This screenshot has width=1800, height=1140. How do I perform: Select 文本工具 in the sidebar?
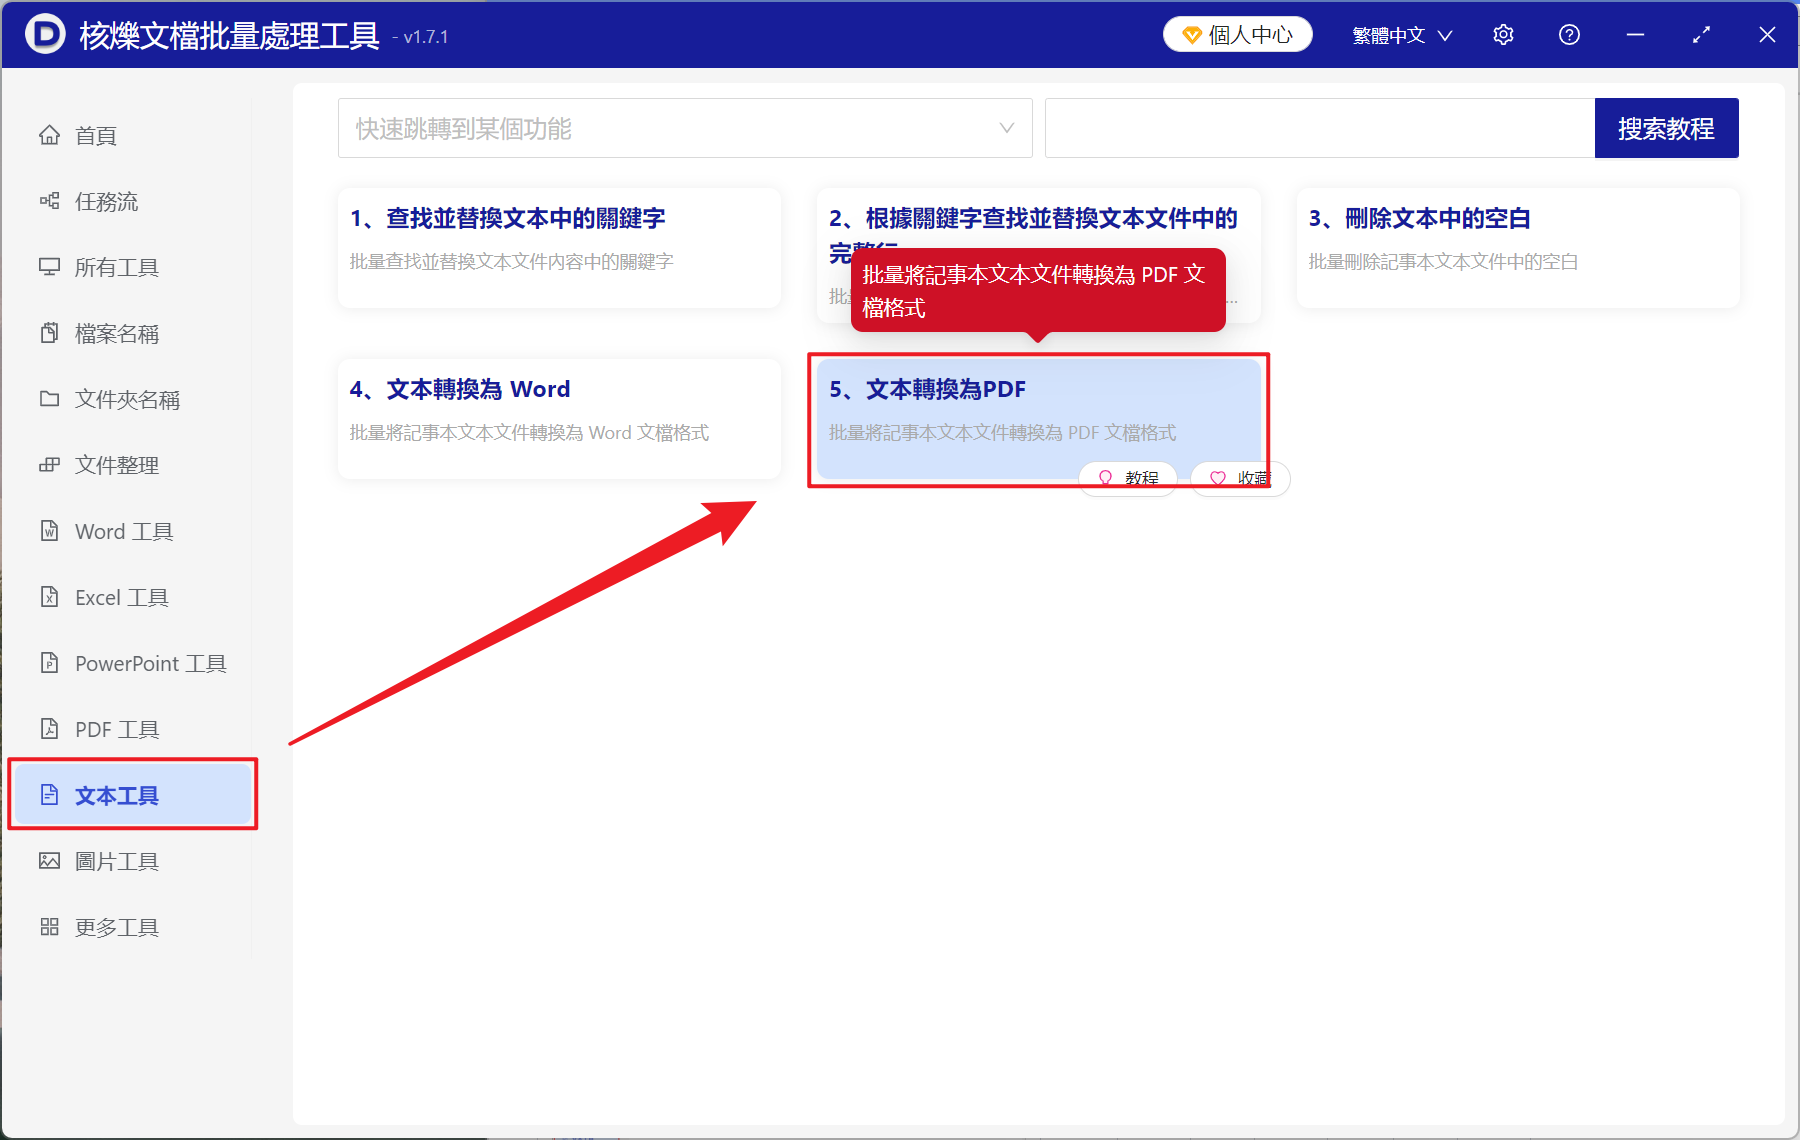click(x=132, y=795)
